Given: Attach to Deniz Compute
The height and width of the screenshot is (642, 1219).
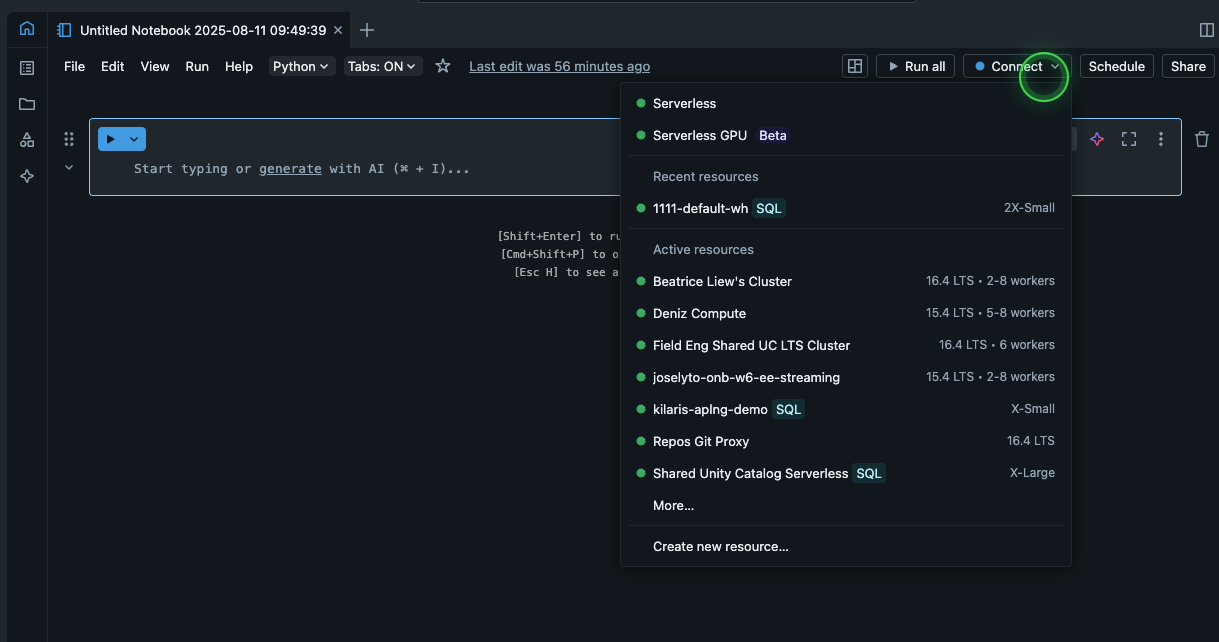Looking at the screenshot, I should coord(846,313).
